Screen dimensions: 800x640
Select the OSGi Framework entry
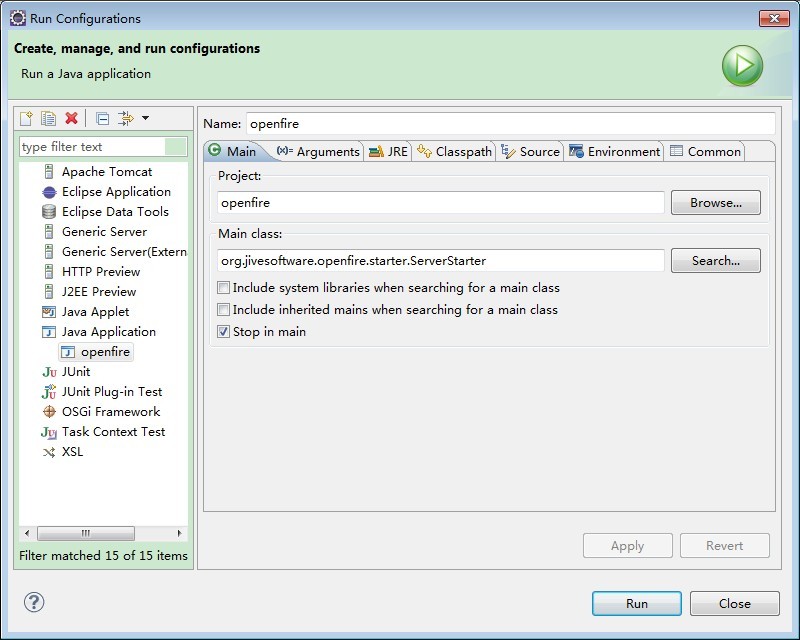point(110,412)
